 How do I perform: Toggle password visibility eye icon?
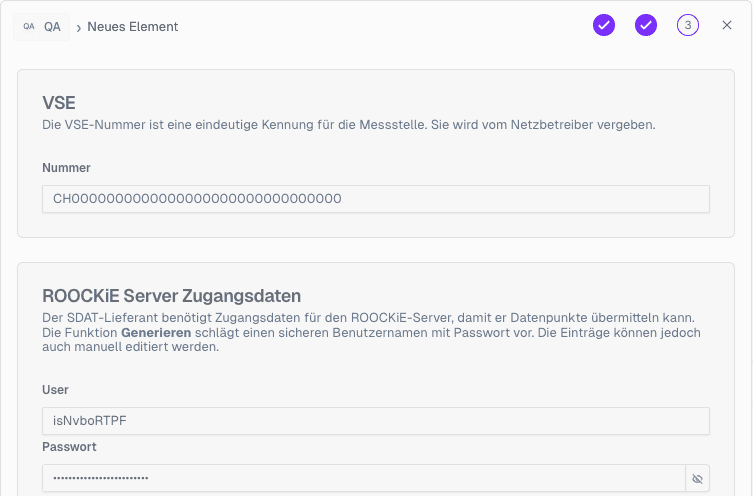click(698, 479)
